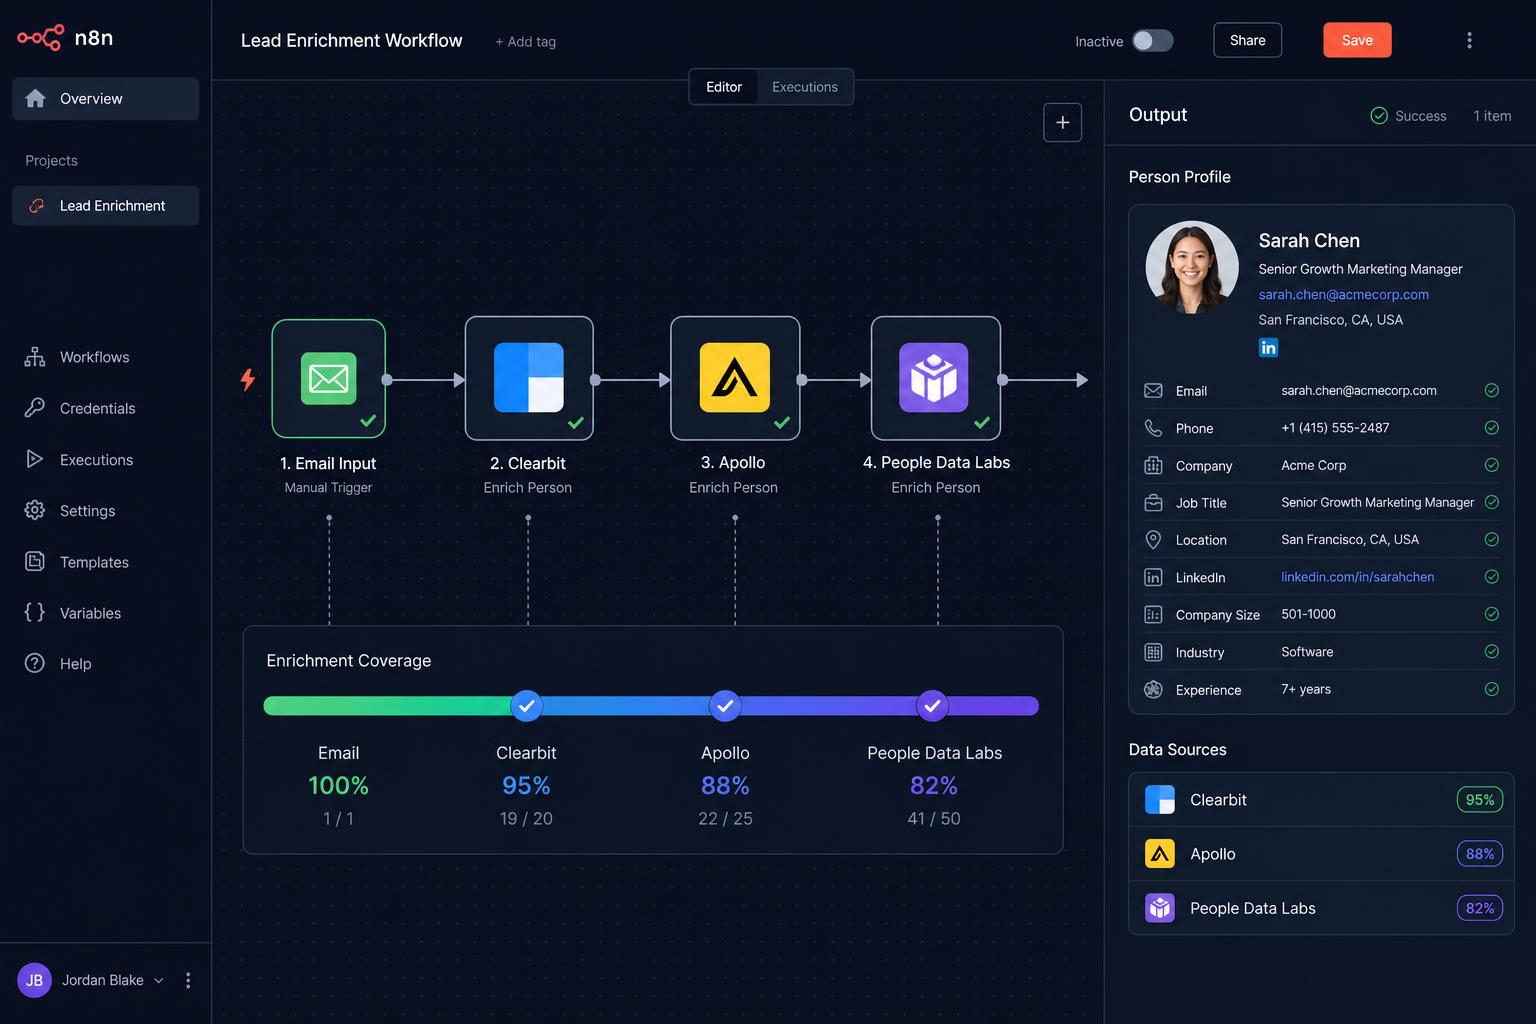Click the Job Title briefcase icon
Image resolution: width=1536 pixels, height=1024 pixels.
[1153, 502]
